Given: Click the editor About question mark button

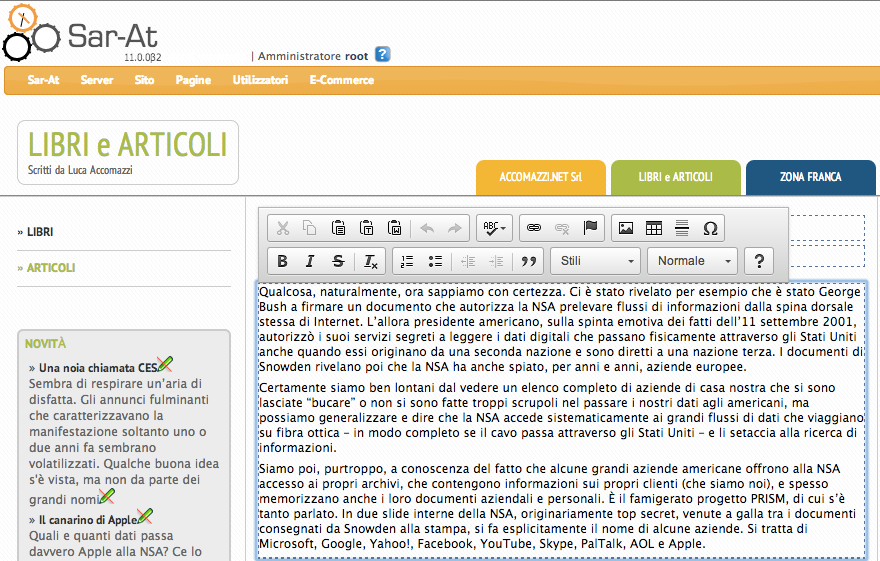Looking at the screenshot, I should 759,261.
